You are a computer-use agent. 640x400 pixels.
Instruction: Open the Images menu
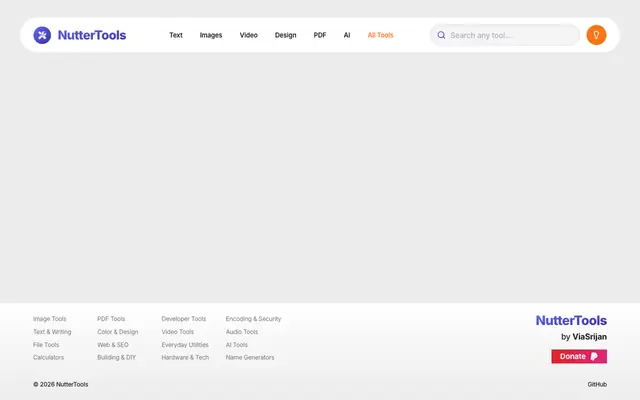[211, 35]
